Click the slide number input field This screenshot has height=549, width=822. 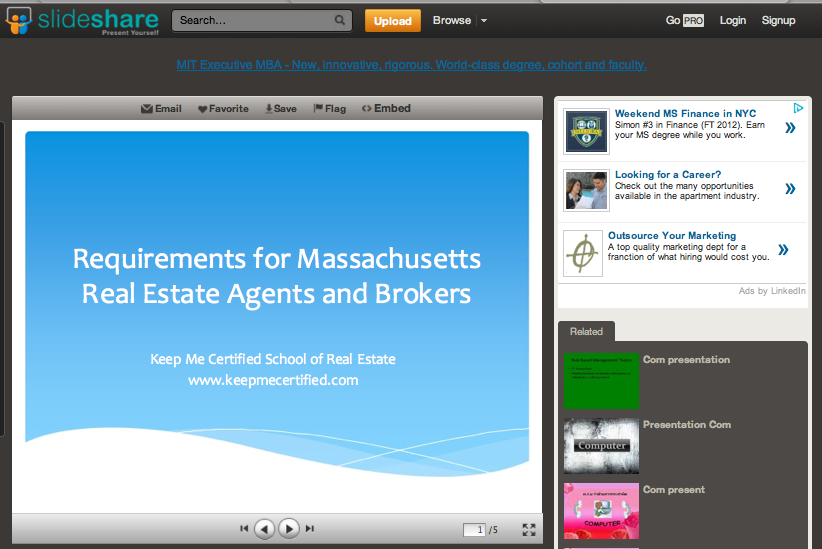(474, 530)
